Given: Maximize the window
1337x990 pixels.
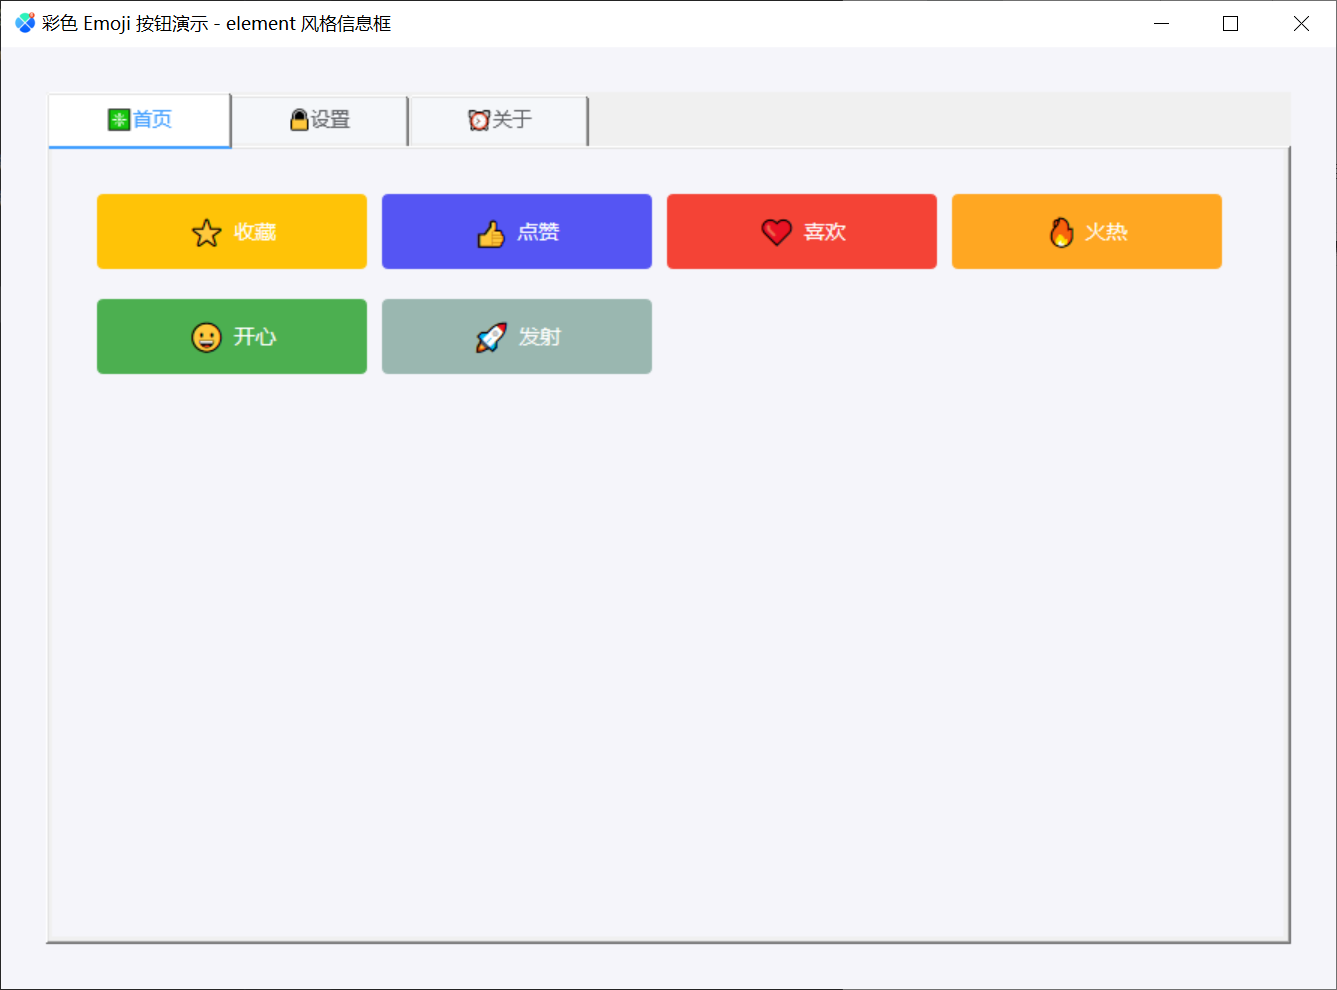Looking at the screenshot, I should 1230,23.
